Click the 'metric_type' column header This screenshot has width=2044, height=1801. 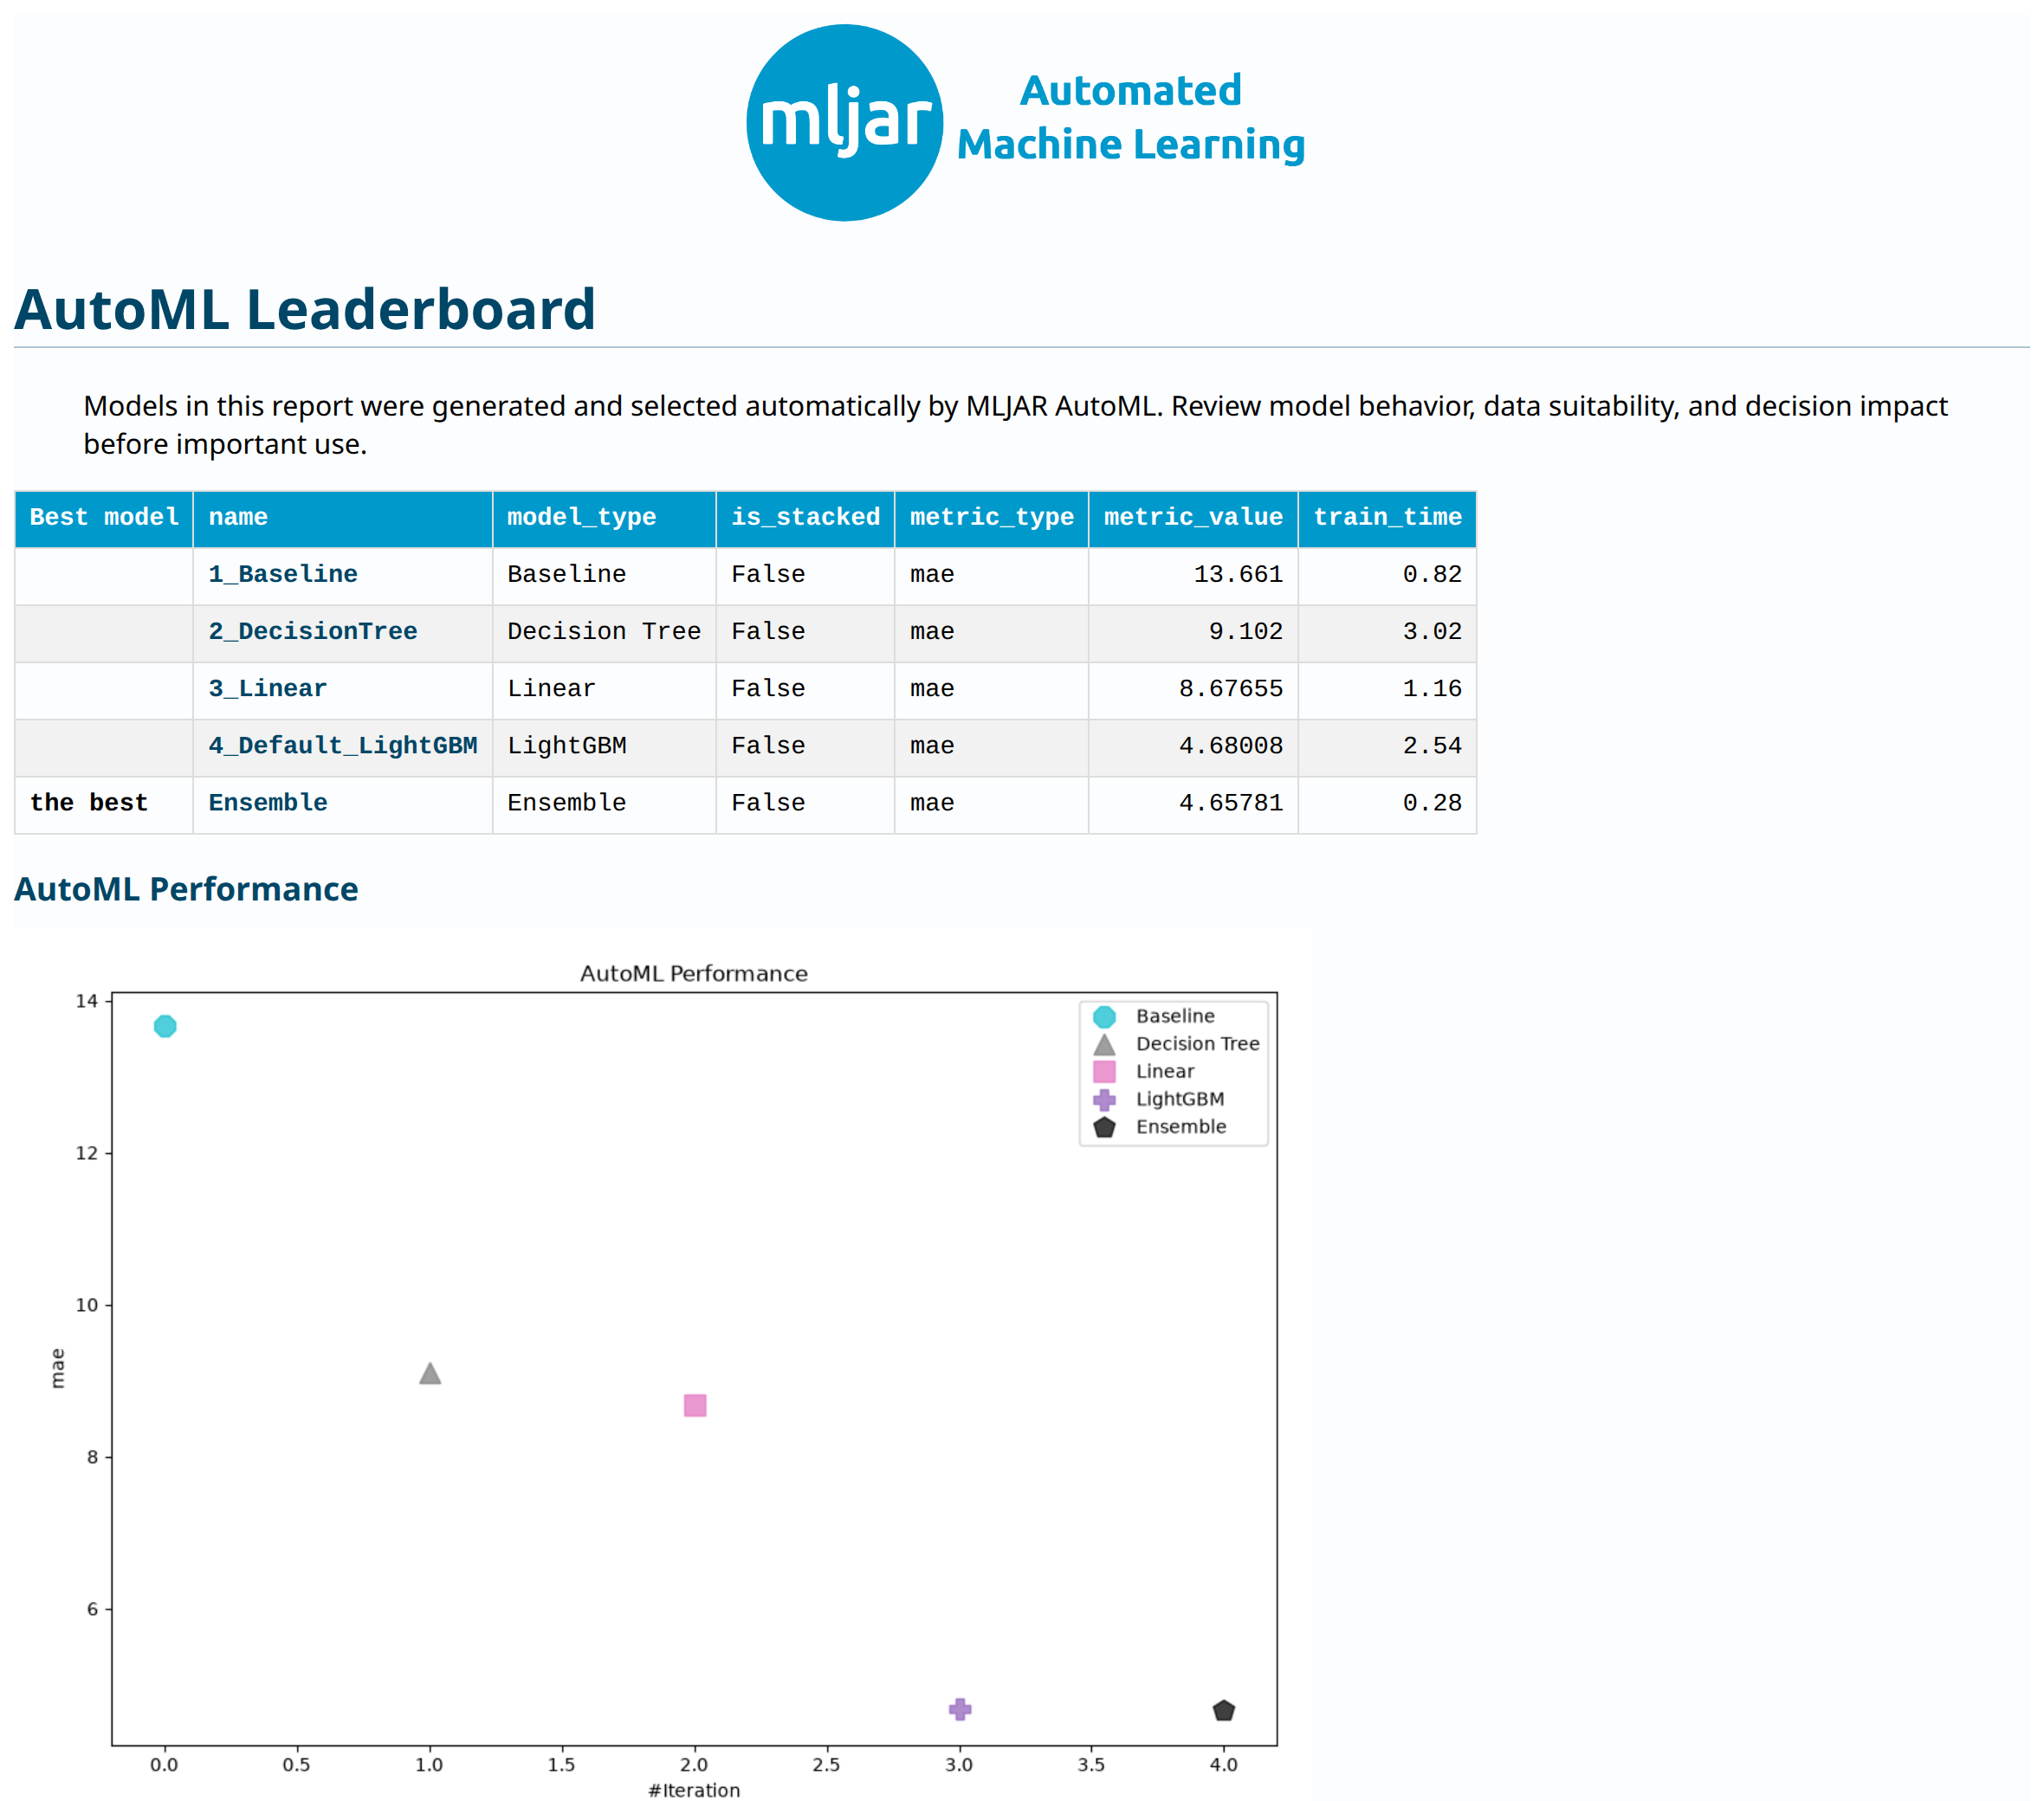click(991, 518)
